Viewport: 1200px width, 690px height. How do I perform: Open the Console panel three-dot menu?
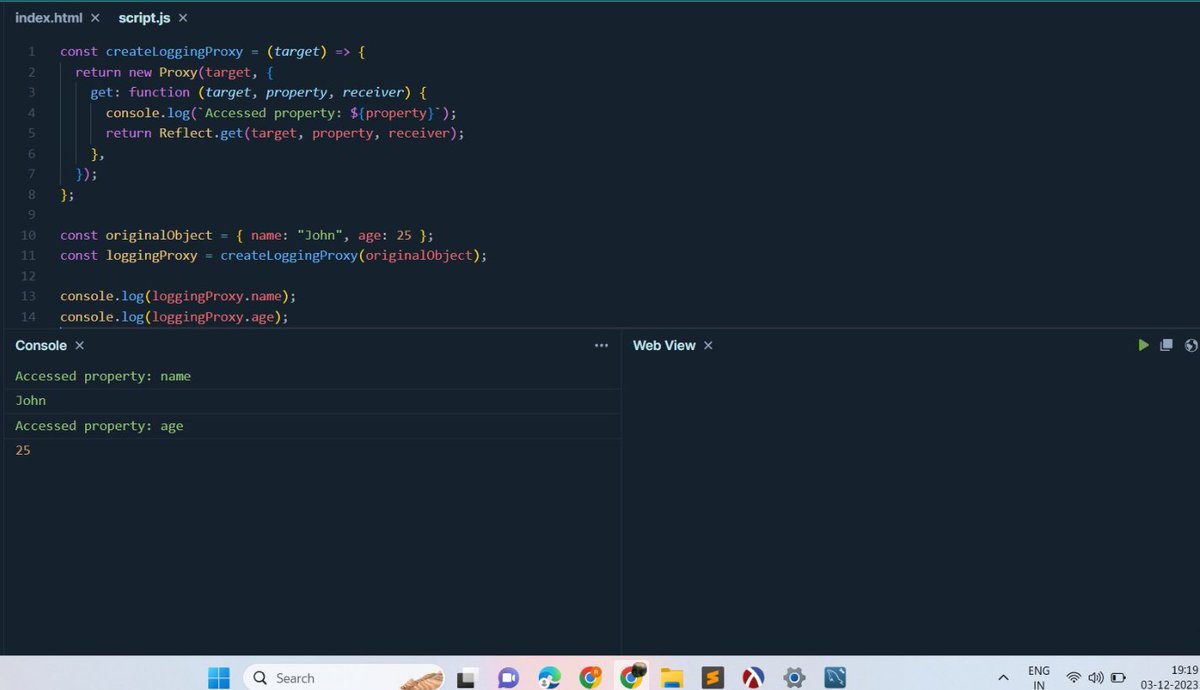point(601,345)
